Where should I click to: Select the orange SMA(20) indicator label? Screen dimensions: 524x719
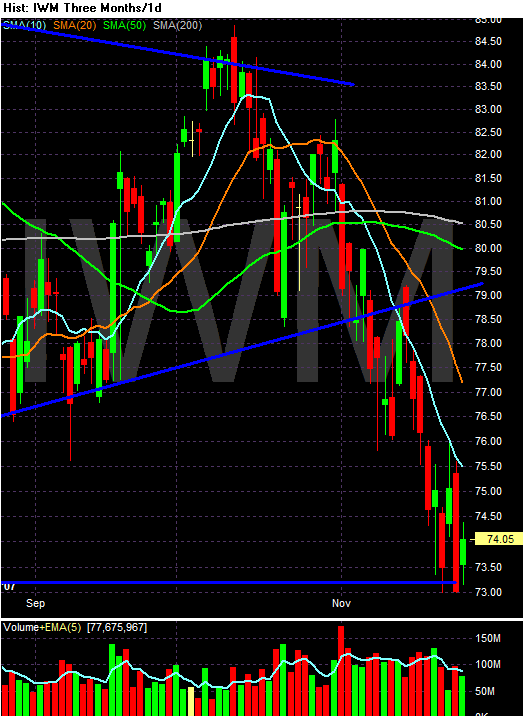click(75, 25)
